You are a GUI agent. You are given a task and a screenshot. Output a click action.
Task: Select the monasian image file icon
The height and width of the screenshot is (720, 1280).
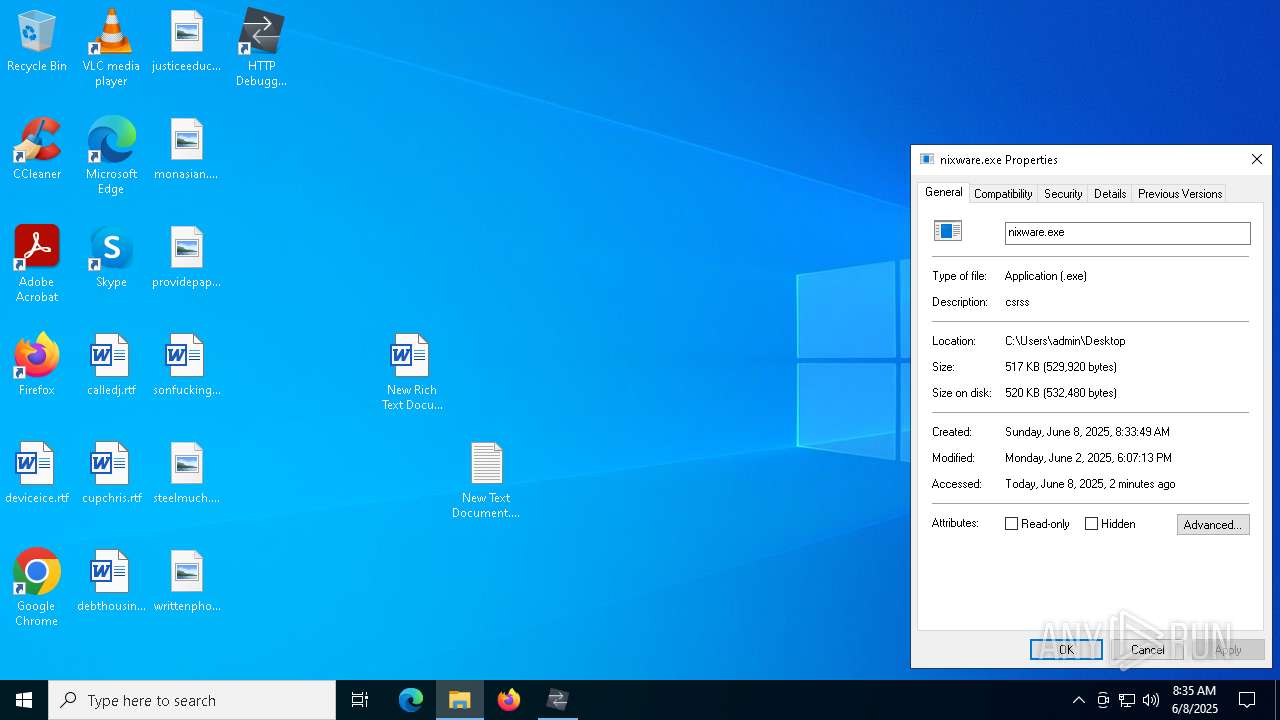pos(186,149)
